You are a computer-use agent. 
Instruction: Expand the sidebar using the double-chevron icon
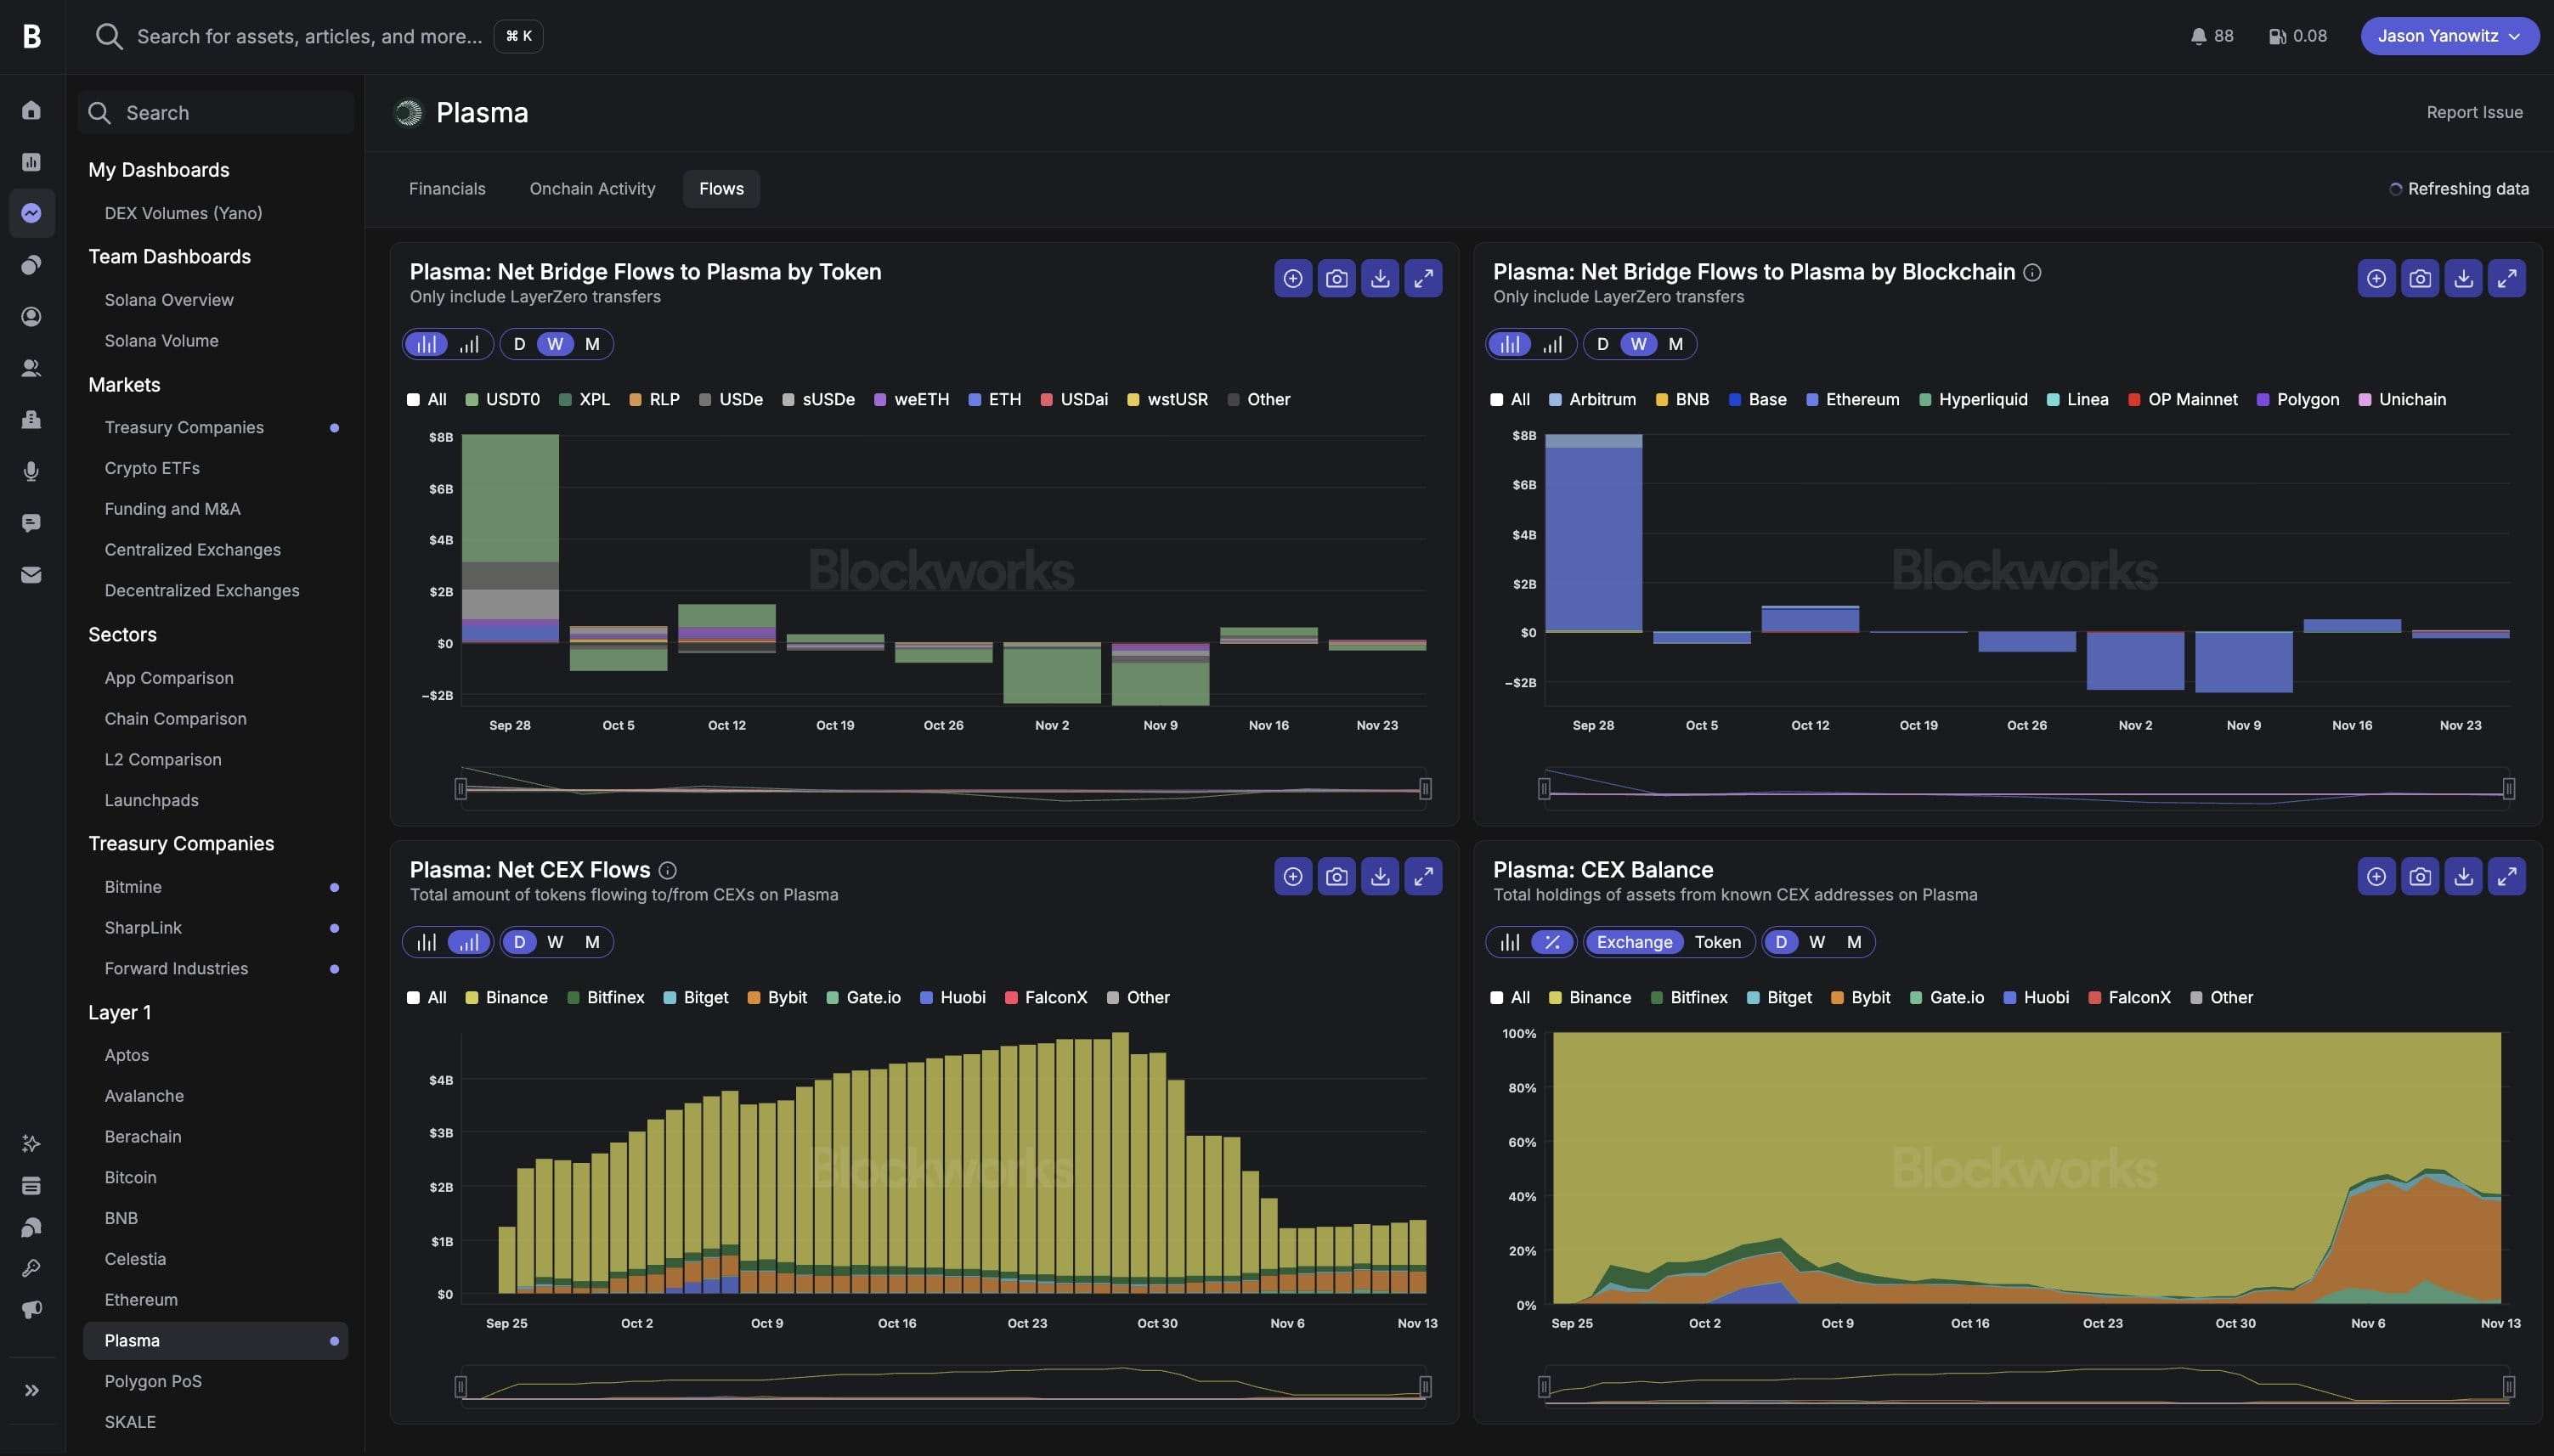tap(32, 1390)
